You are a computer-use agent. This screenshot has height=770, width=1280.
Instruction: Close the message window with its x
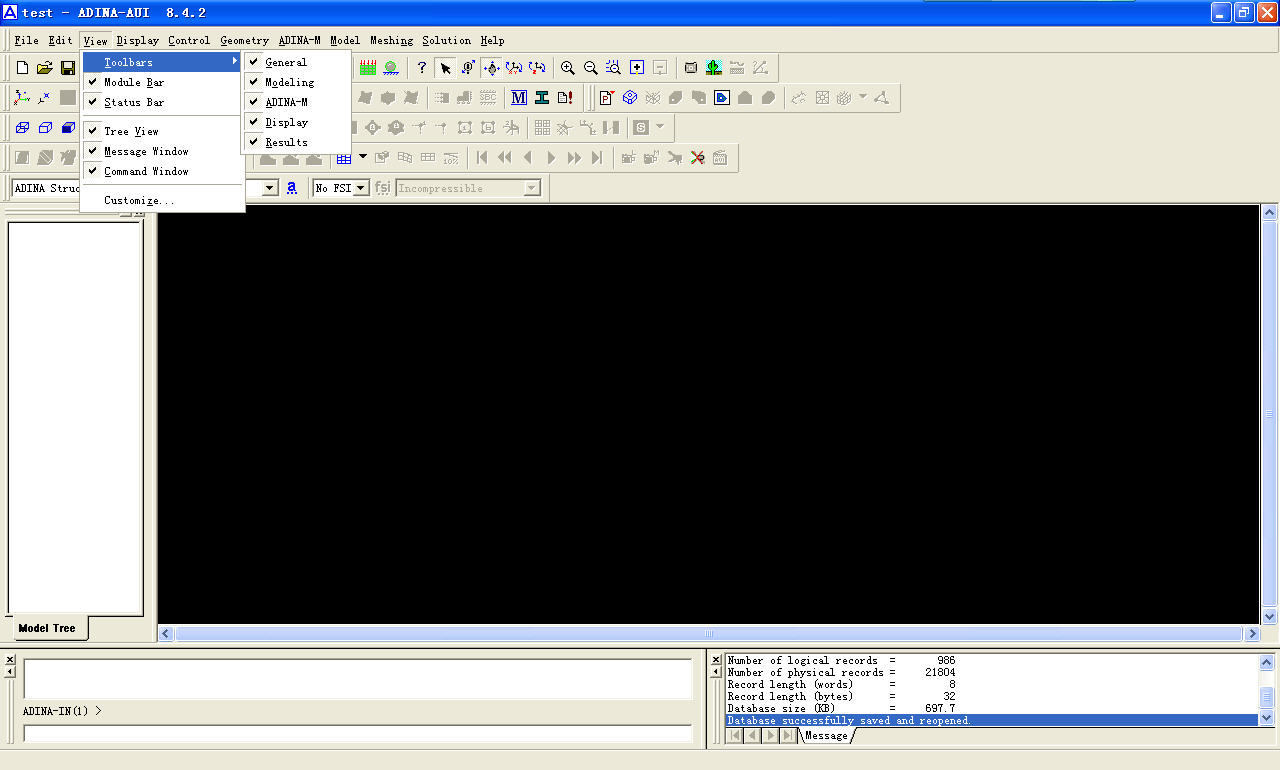(715, 660)
